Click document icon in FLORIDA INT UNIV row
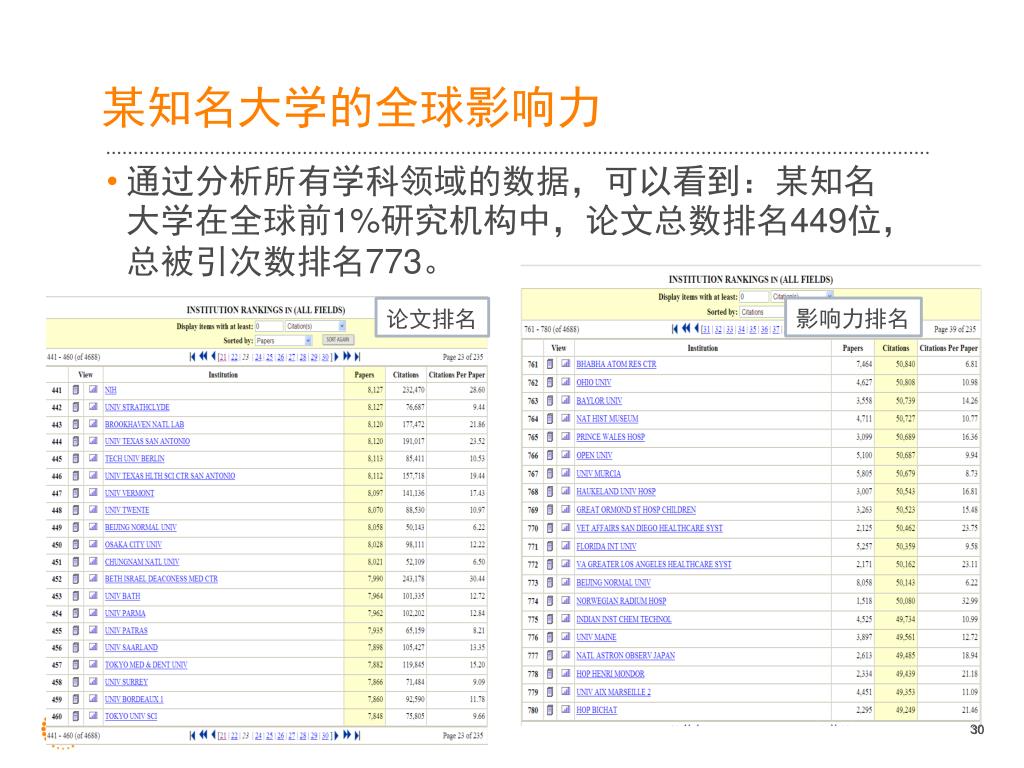 [550, 546]
